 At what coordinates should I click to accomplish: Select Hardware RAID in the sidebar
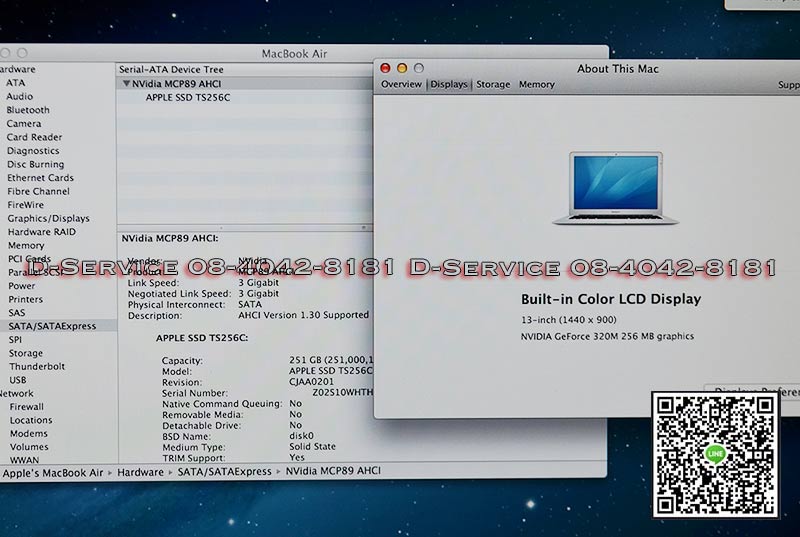42,232
